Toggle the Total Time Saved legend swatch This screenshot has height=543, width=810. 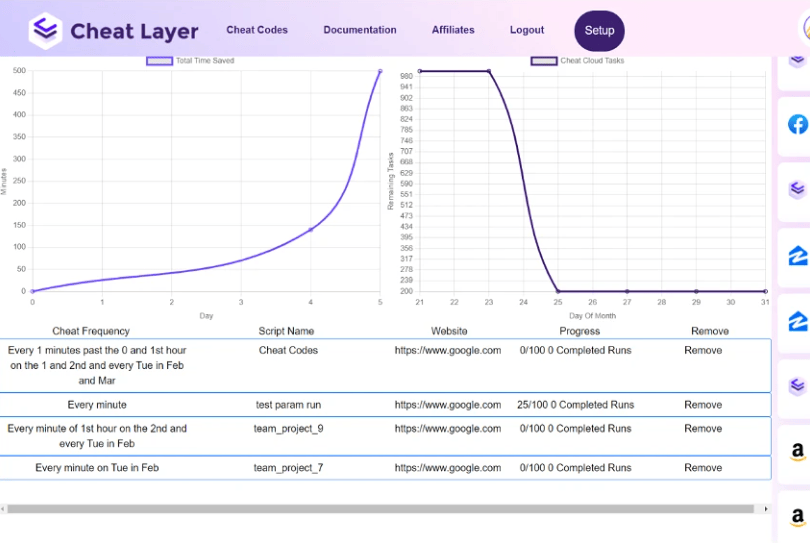coord(159,61)
